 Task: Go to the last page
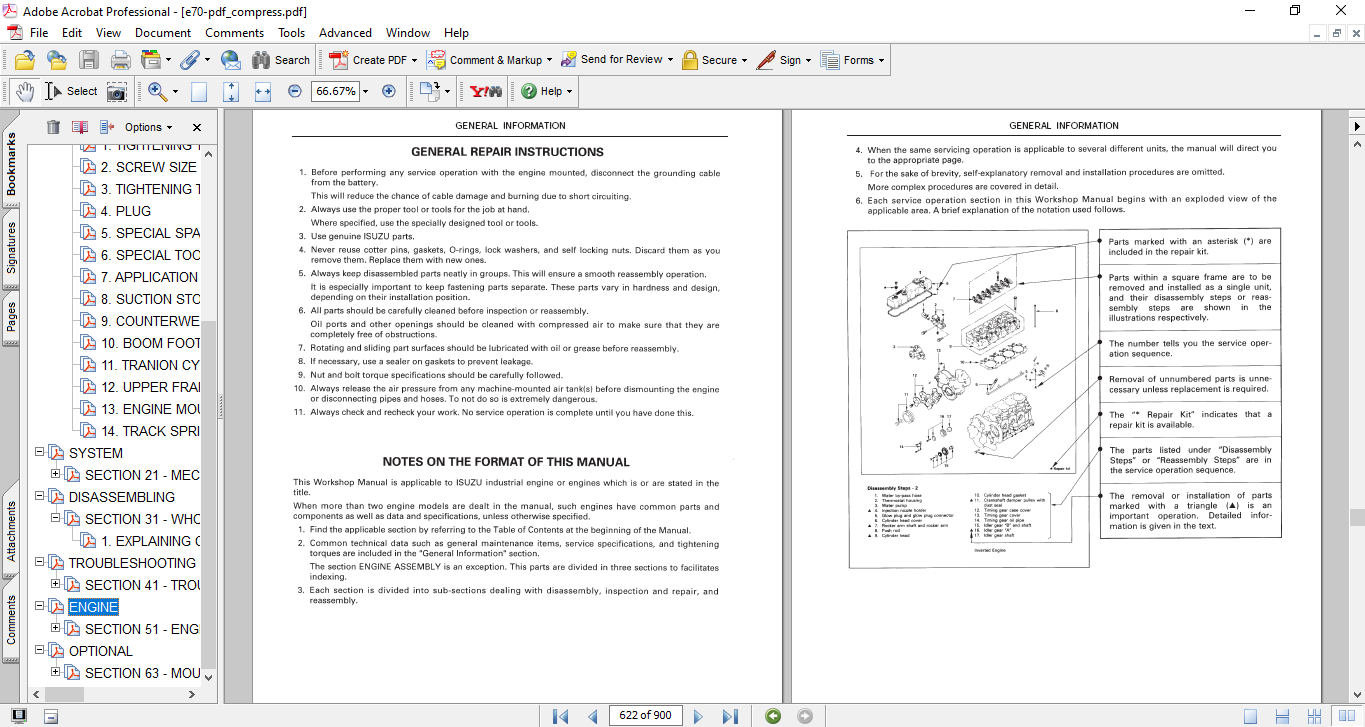click(x=730, y=716)
